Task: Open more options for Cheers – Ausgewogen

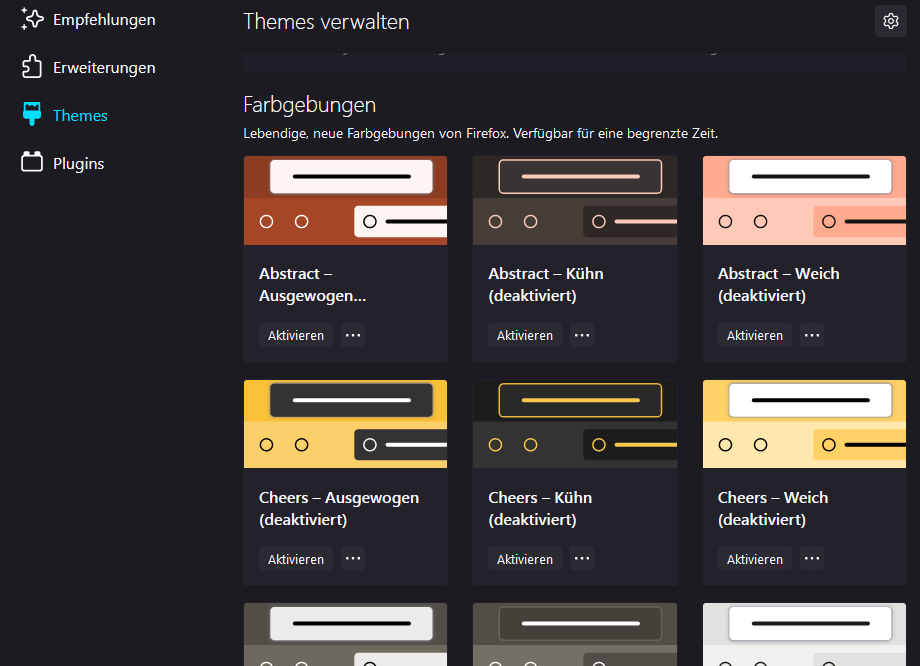Action: tap(353, 559)
